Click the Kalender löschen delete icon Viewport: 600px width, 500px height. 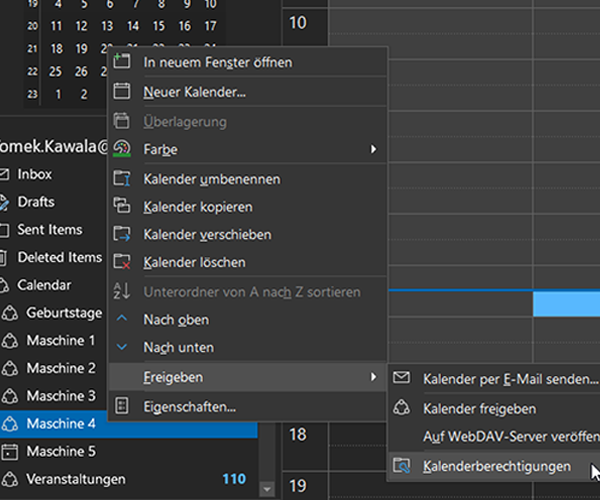coord(123,262)
